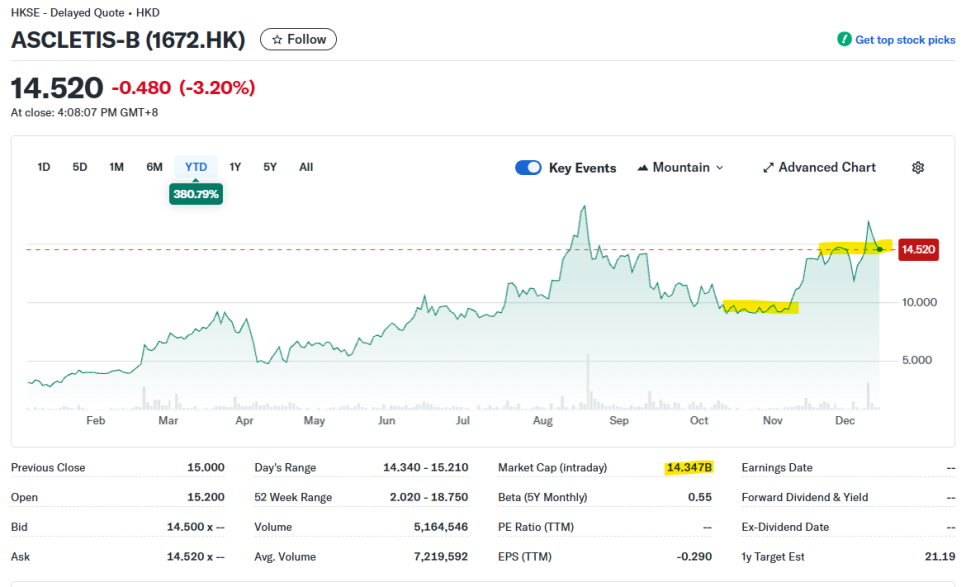Select the All time range tab
Viewport: 966px width, 587px height.
(x=306, y=167)
